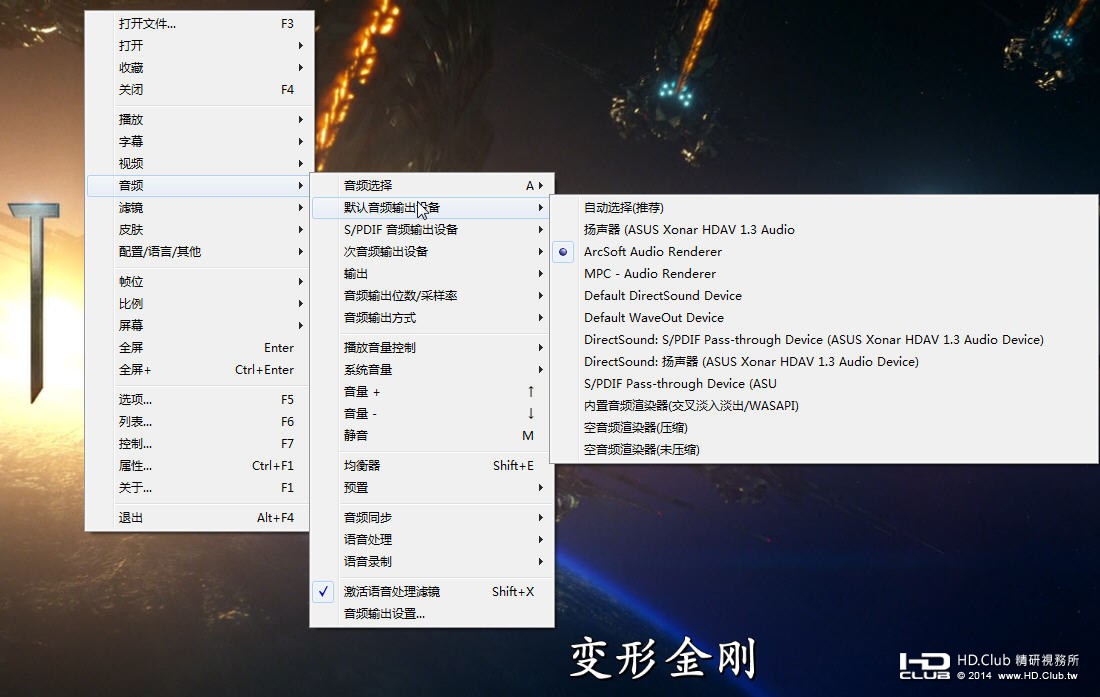
Task: Open 系统音量 submenu
Action: point(431,370)
